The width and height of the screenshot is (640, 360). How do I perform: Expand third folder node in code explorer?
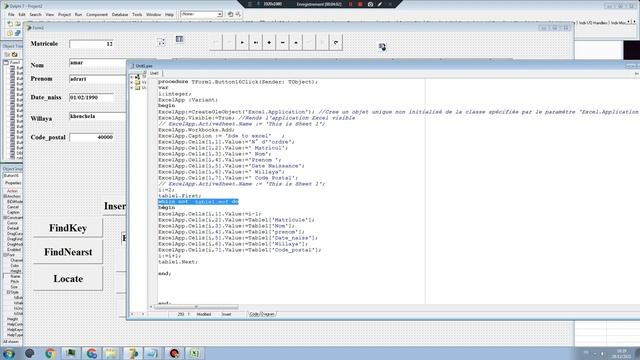tap(132, 87)
